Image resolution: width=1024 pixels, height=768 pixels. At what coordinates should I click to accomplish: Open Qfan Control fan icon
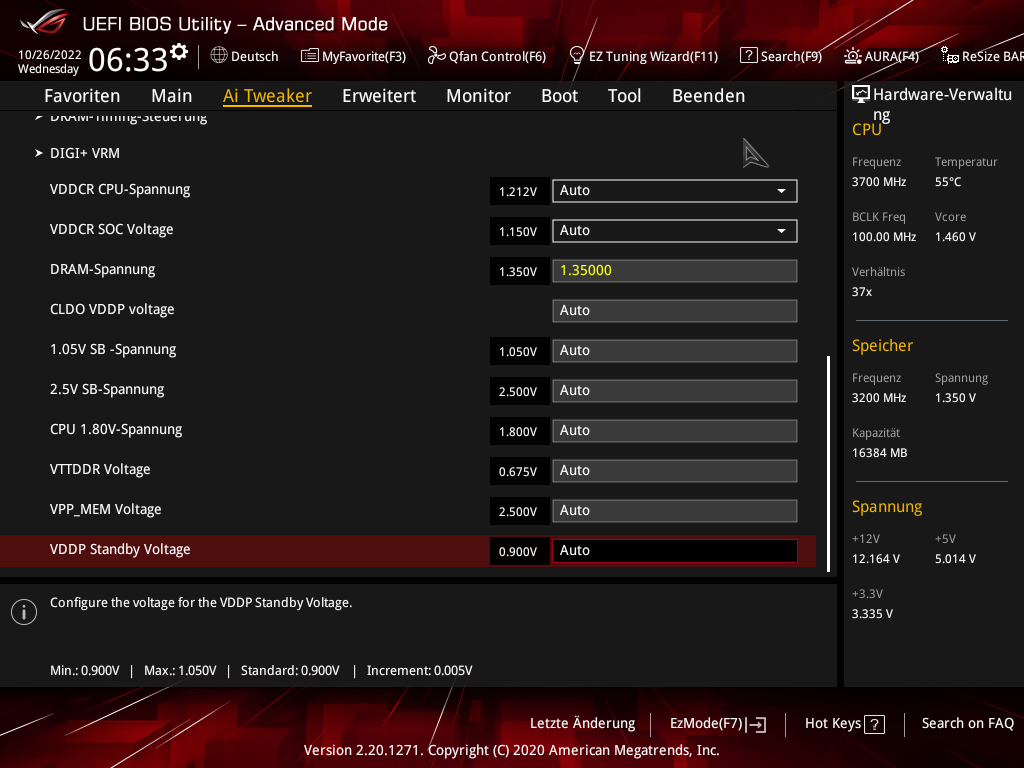click(436, 56)
